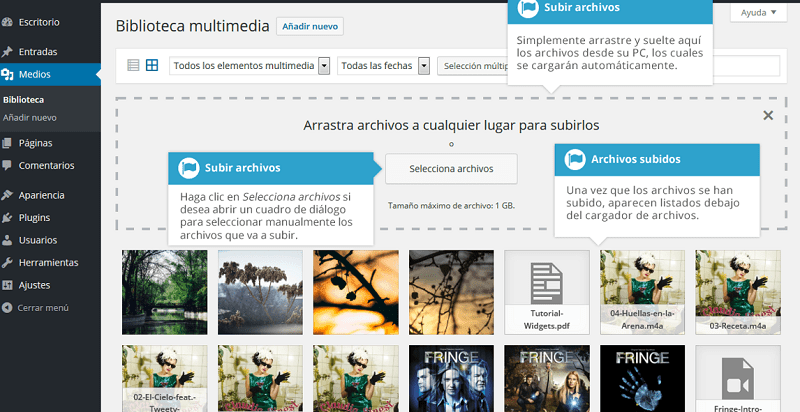Click the Usuarios person icon
Viewport: 800px width, 412px height.
click(7, 240)
